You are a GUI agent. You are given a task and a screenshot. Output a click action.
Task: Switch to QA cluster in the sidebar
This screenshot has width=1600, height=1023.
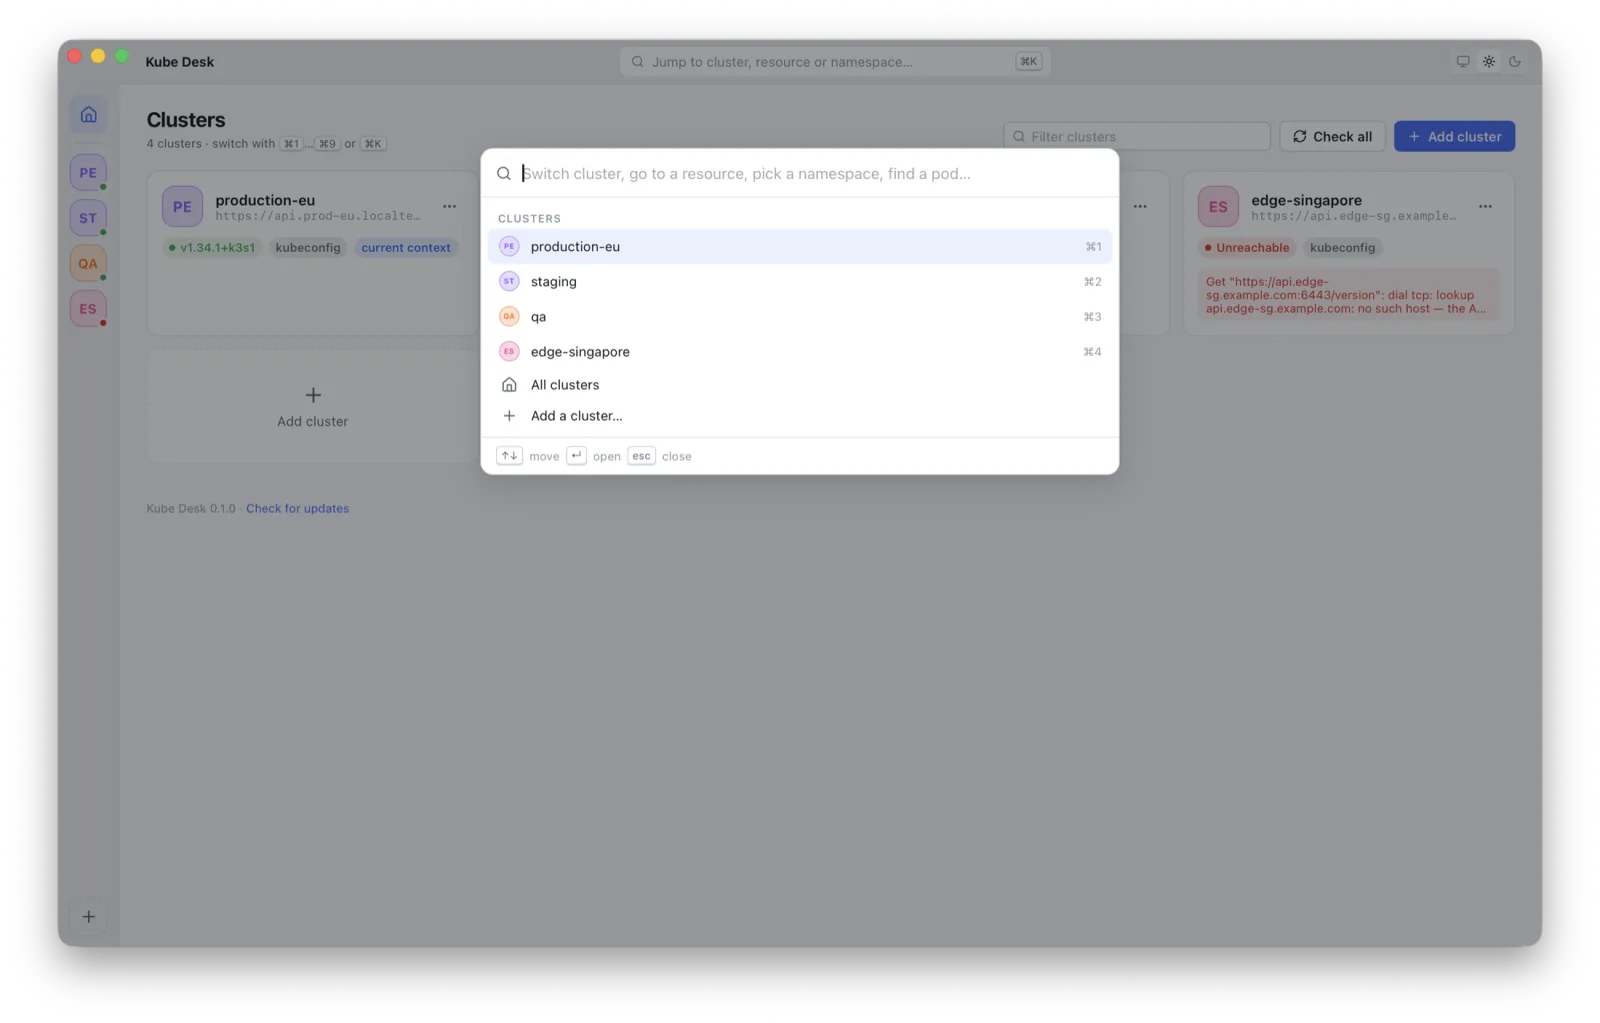coord(88,263)
